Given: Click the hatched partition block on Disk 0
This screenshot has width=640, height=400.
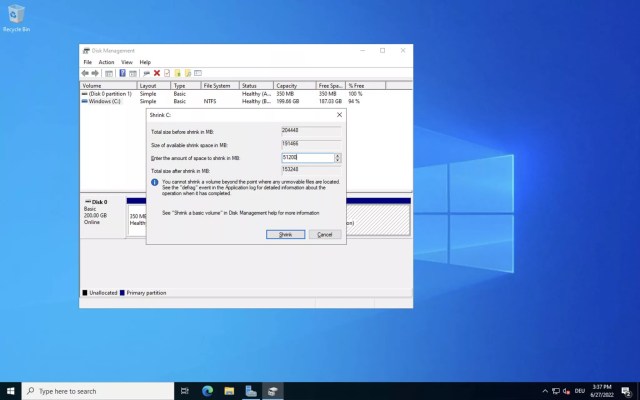Looking at the screenshot, I should coord(378,220).
